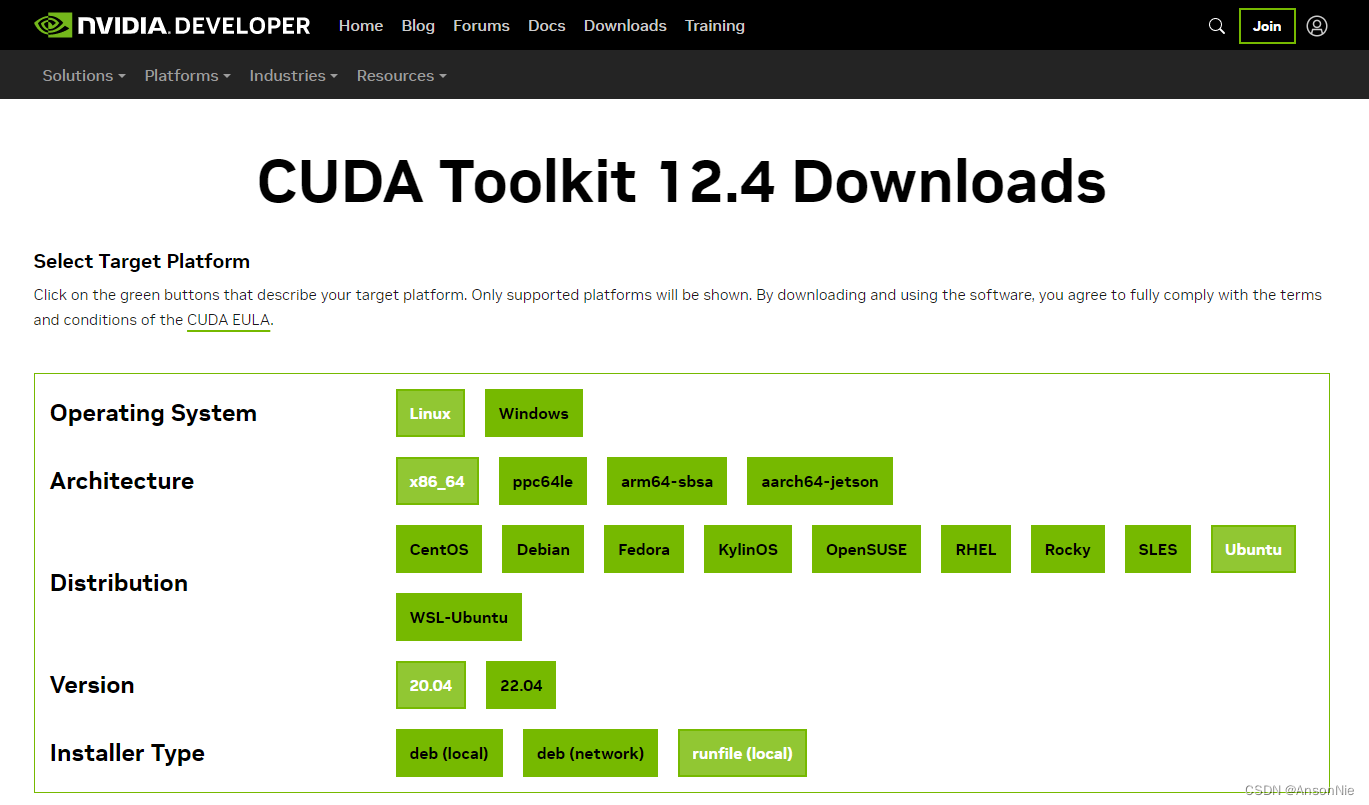This screenshot has height=805, width=1369.
Task: Open the Training menu item
Action: click(715, 26)
